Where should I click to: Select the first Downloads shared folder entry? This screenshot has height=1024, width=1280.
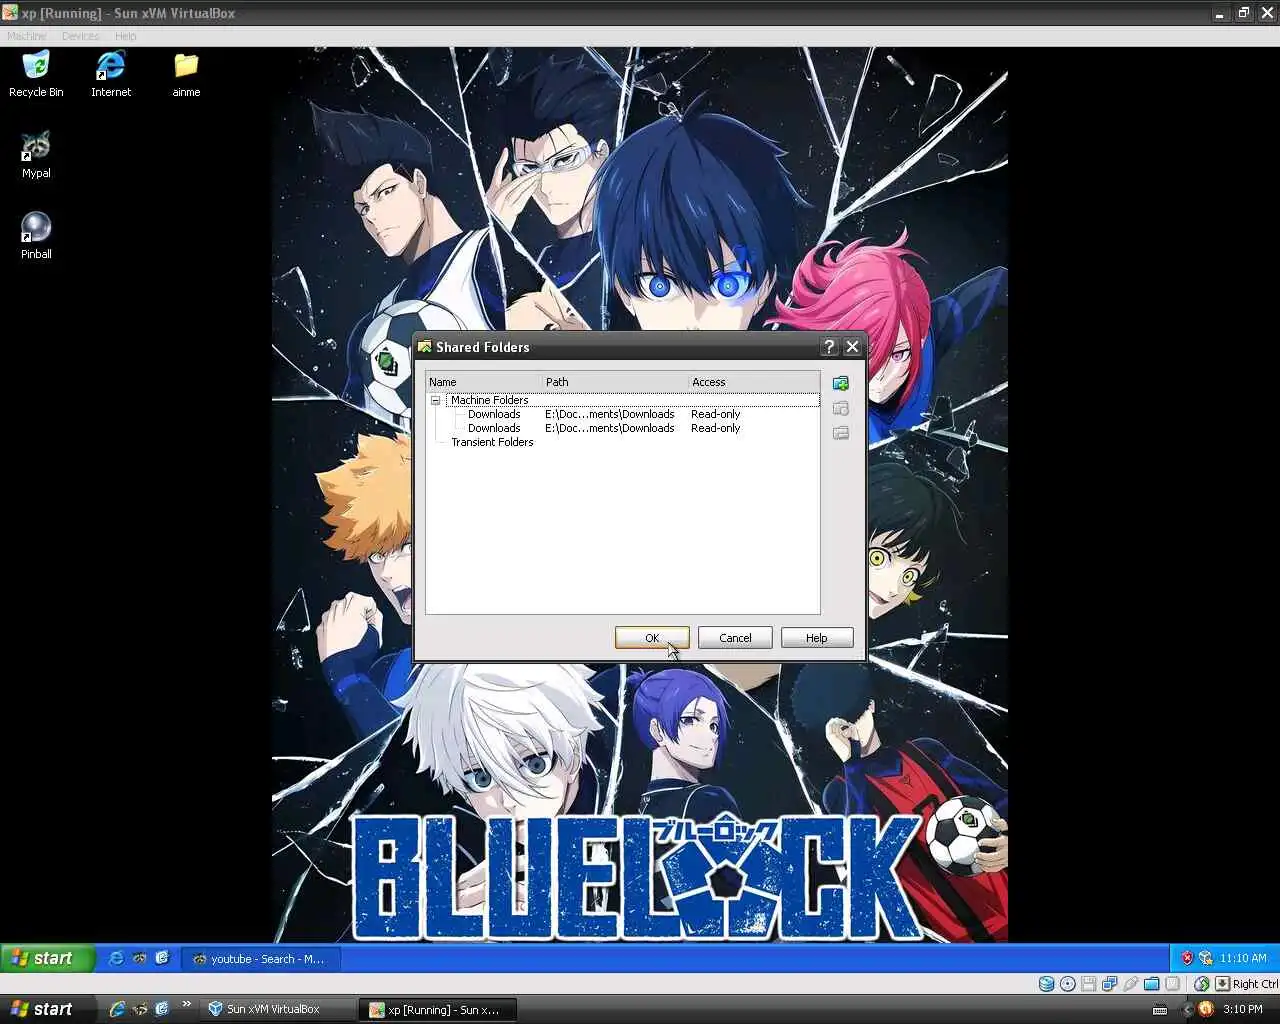click(x=622, y=414)
